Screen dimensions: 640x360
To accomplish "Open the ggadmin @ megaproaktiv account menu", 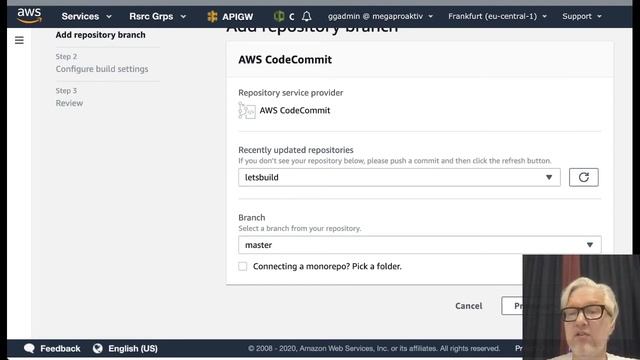I will pos(380,16).
